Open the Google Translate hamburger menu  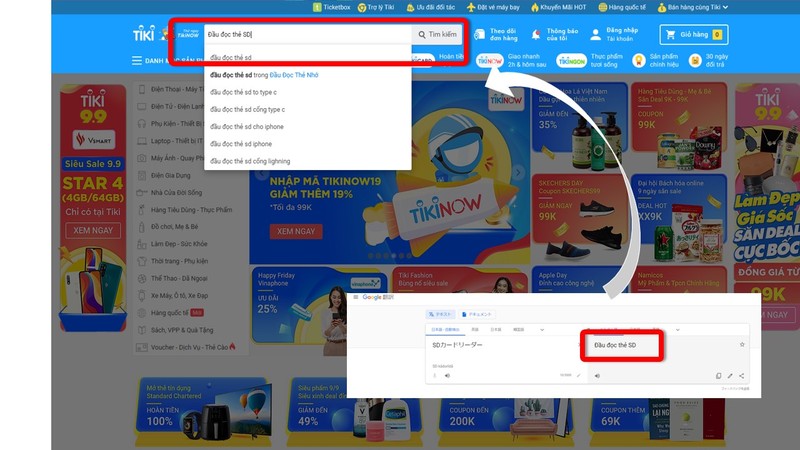[x=355, y=298]
